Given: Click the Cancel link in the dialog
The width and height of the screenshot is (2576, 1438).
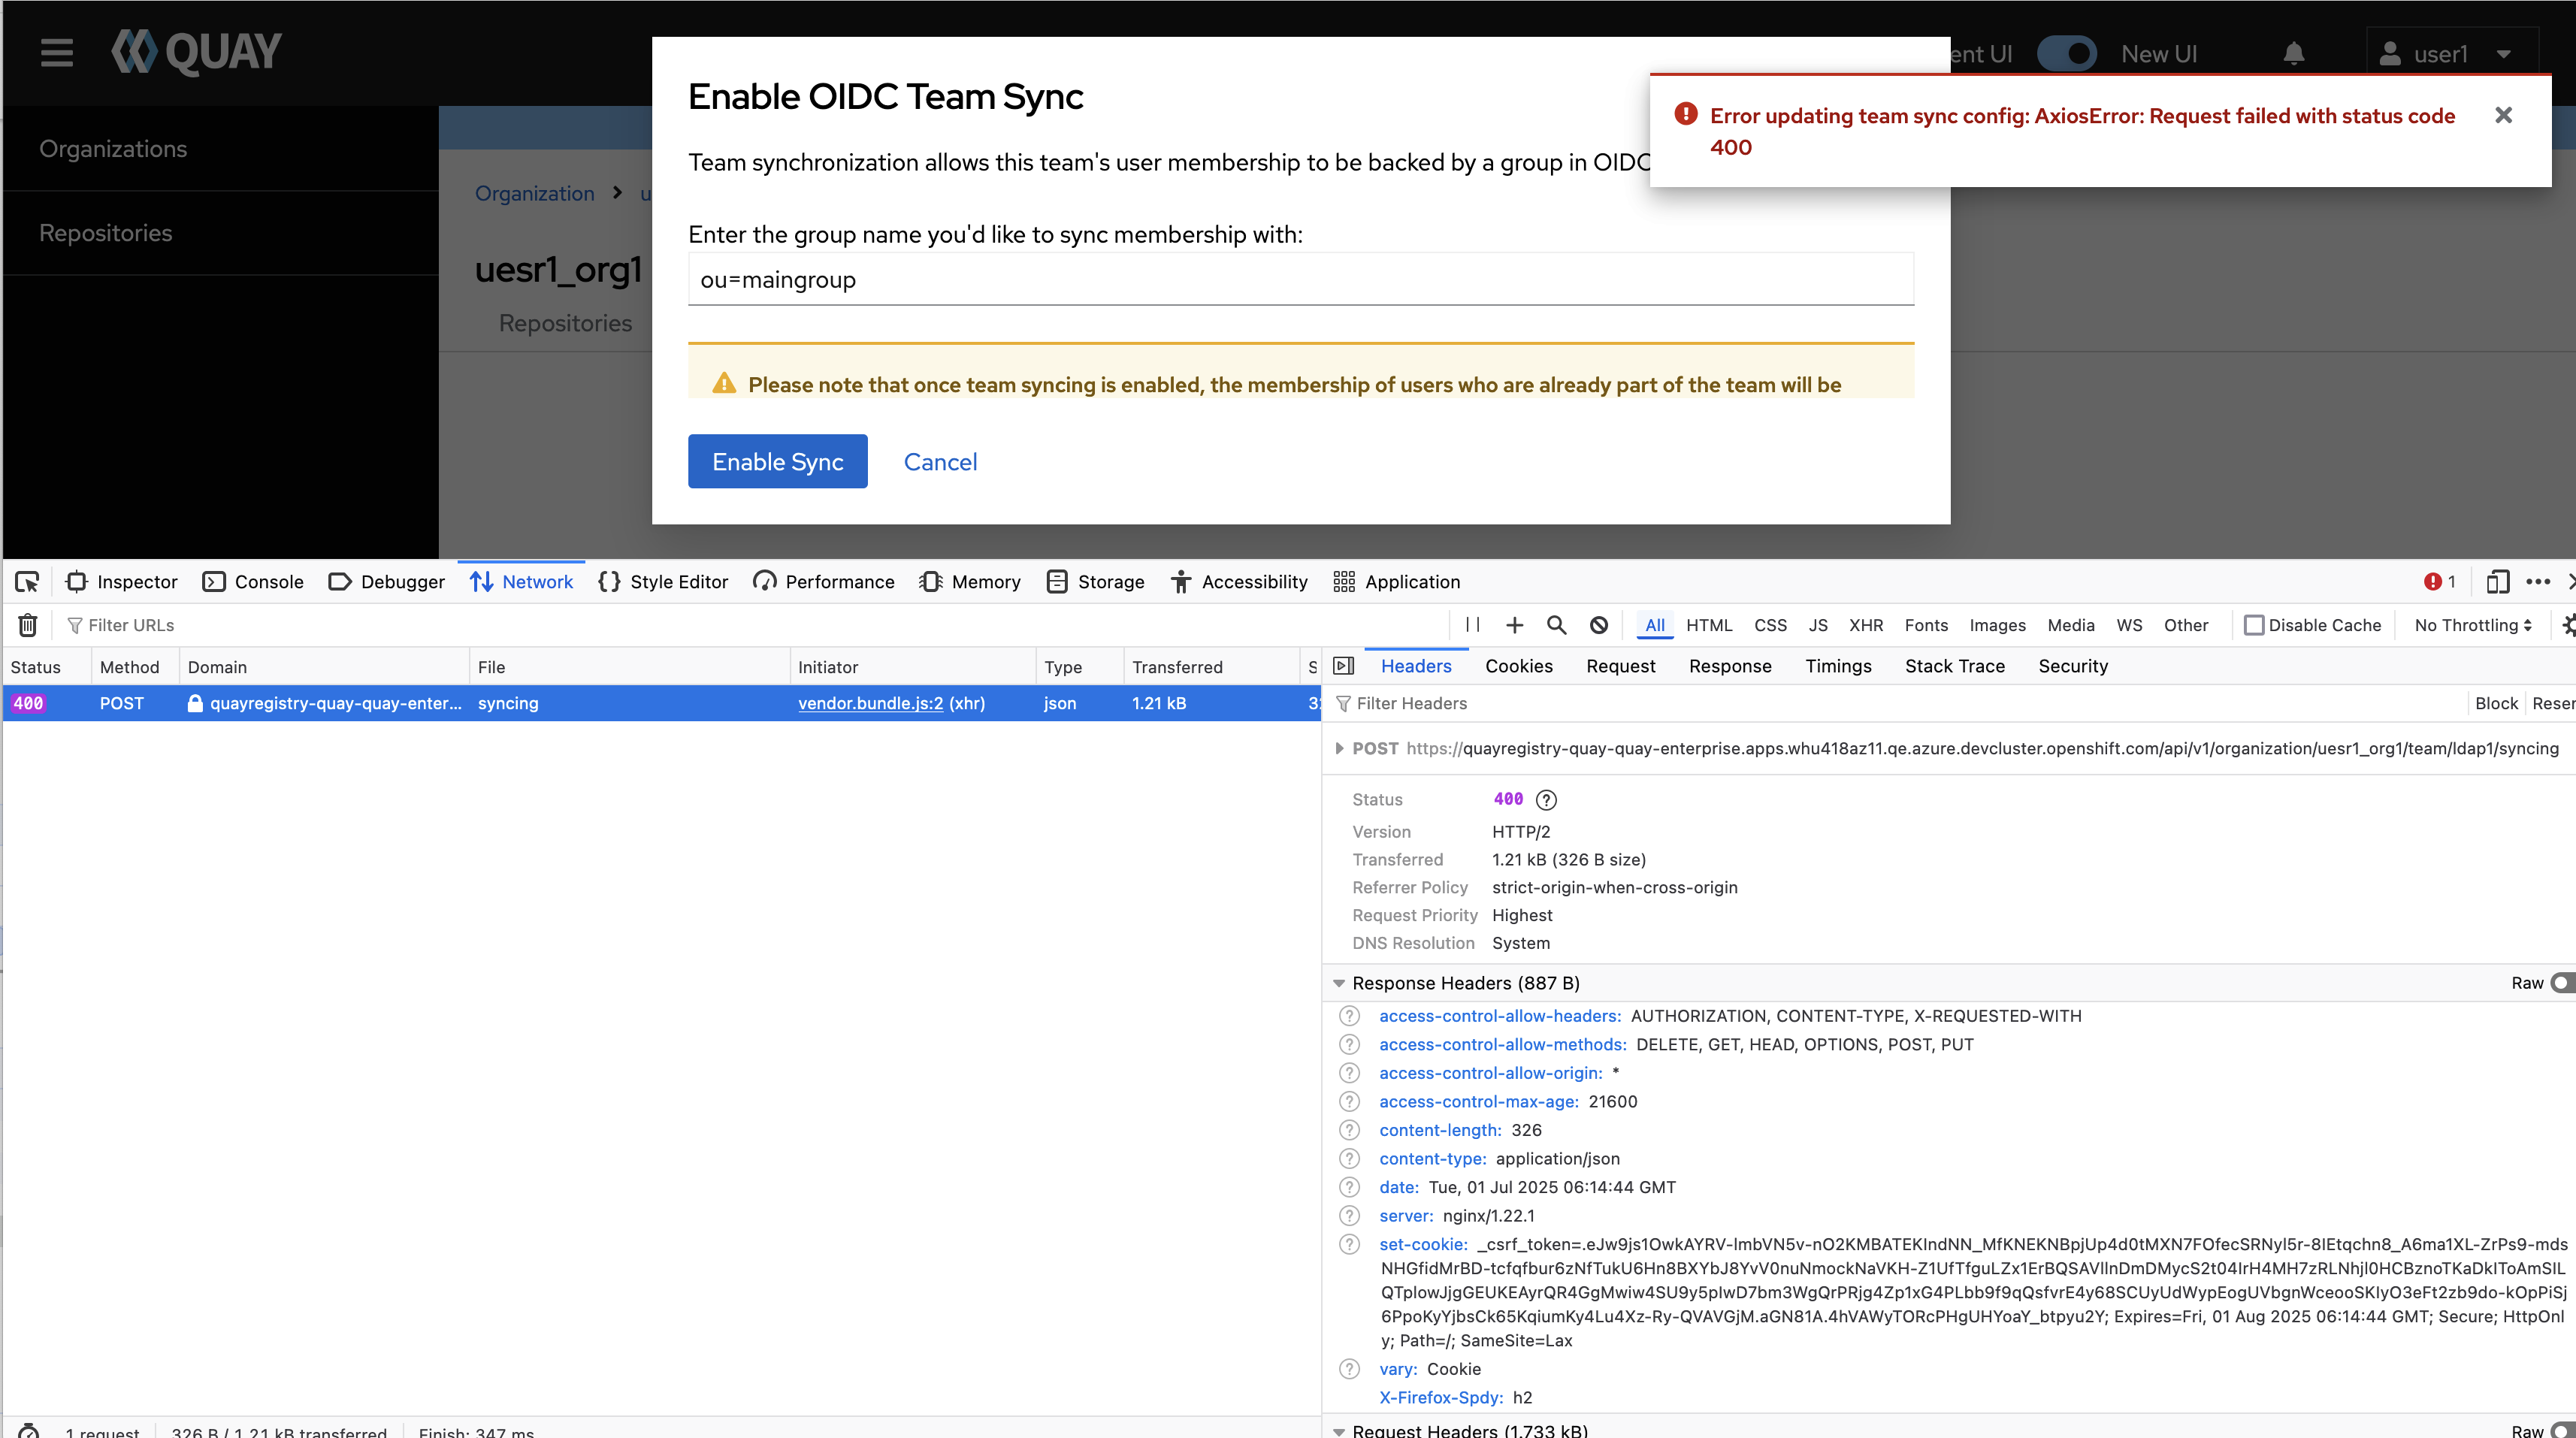Looking at the screenshot, I should pos(940,462).
